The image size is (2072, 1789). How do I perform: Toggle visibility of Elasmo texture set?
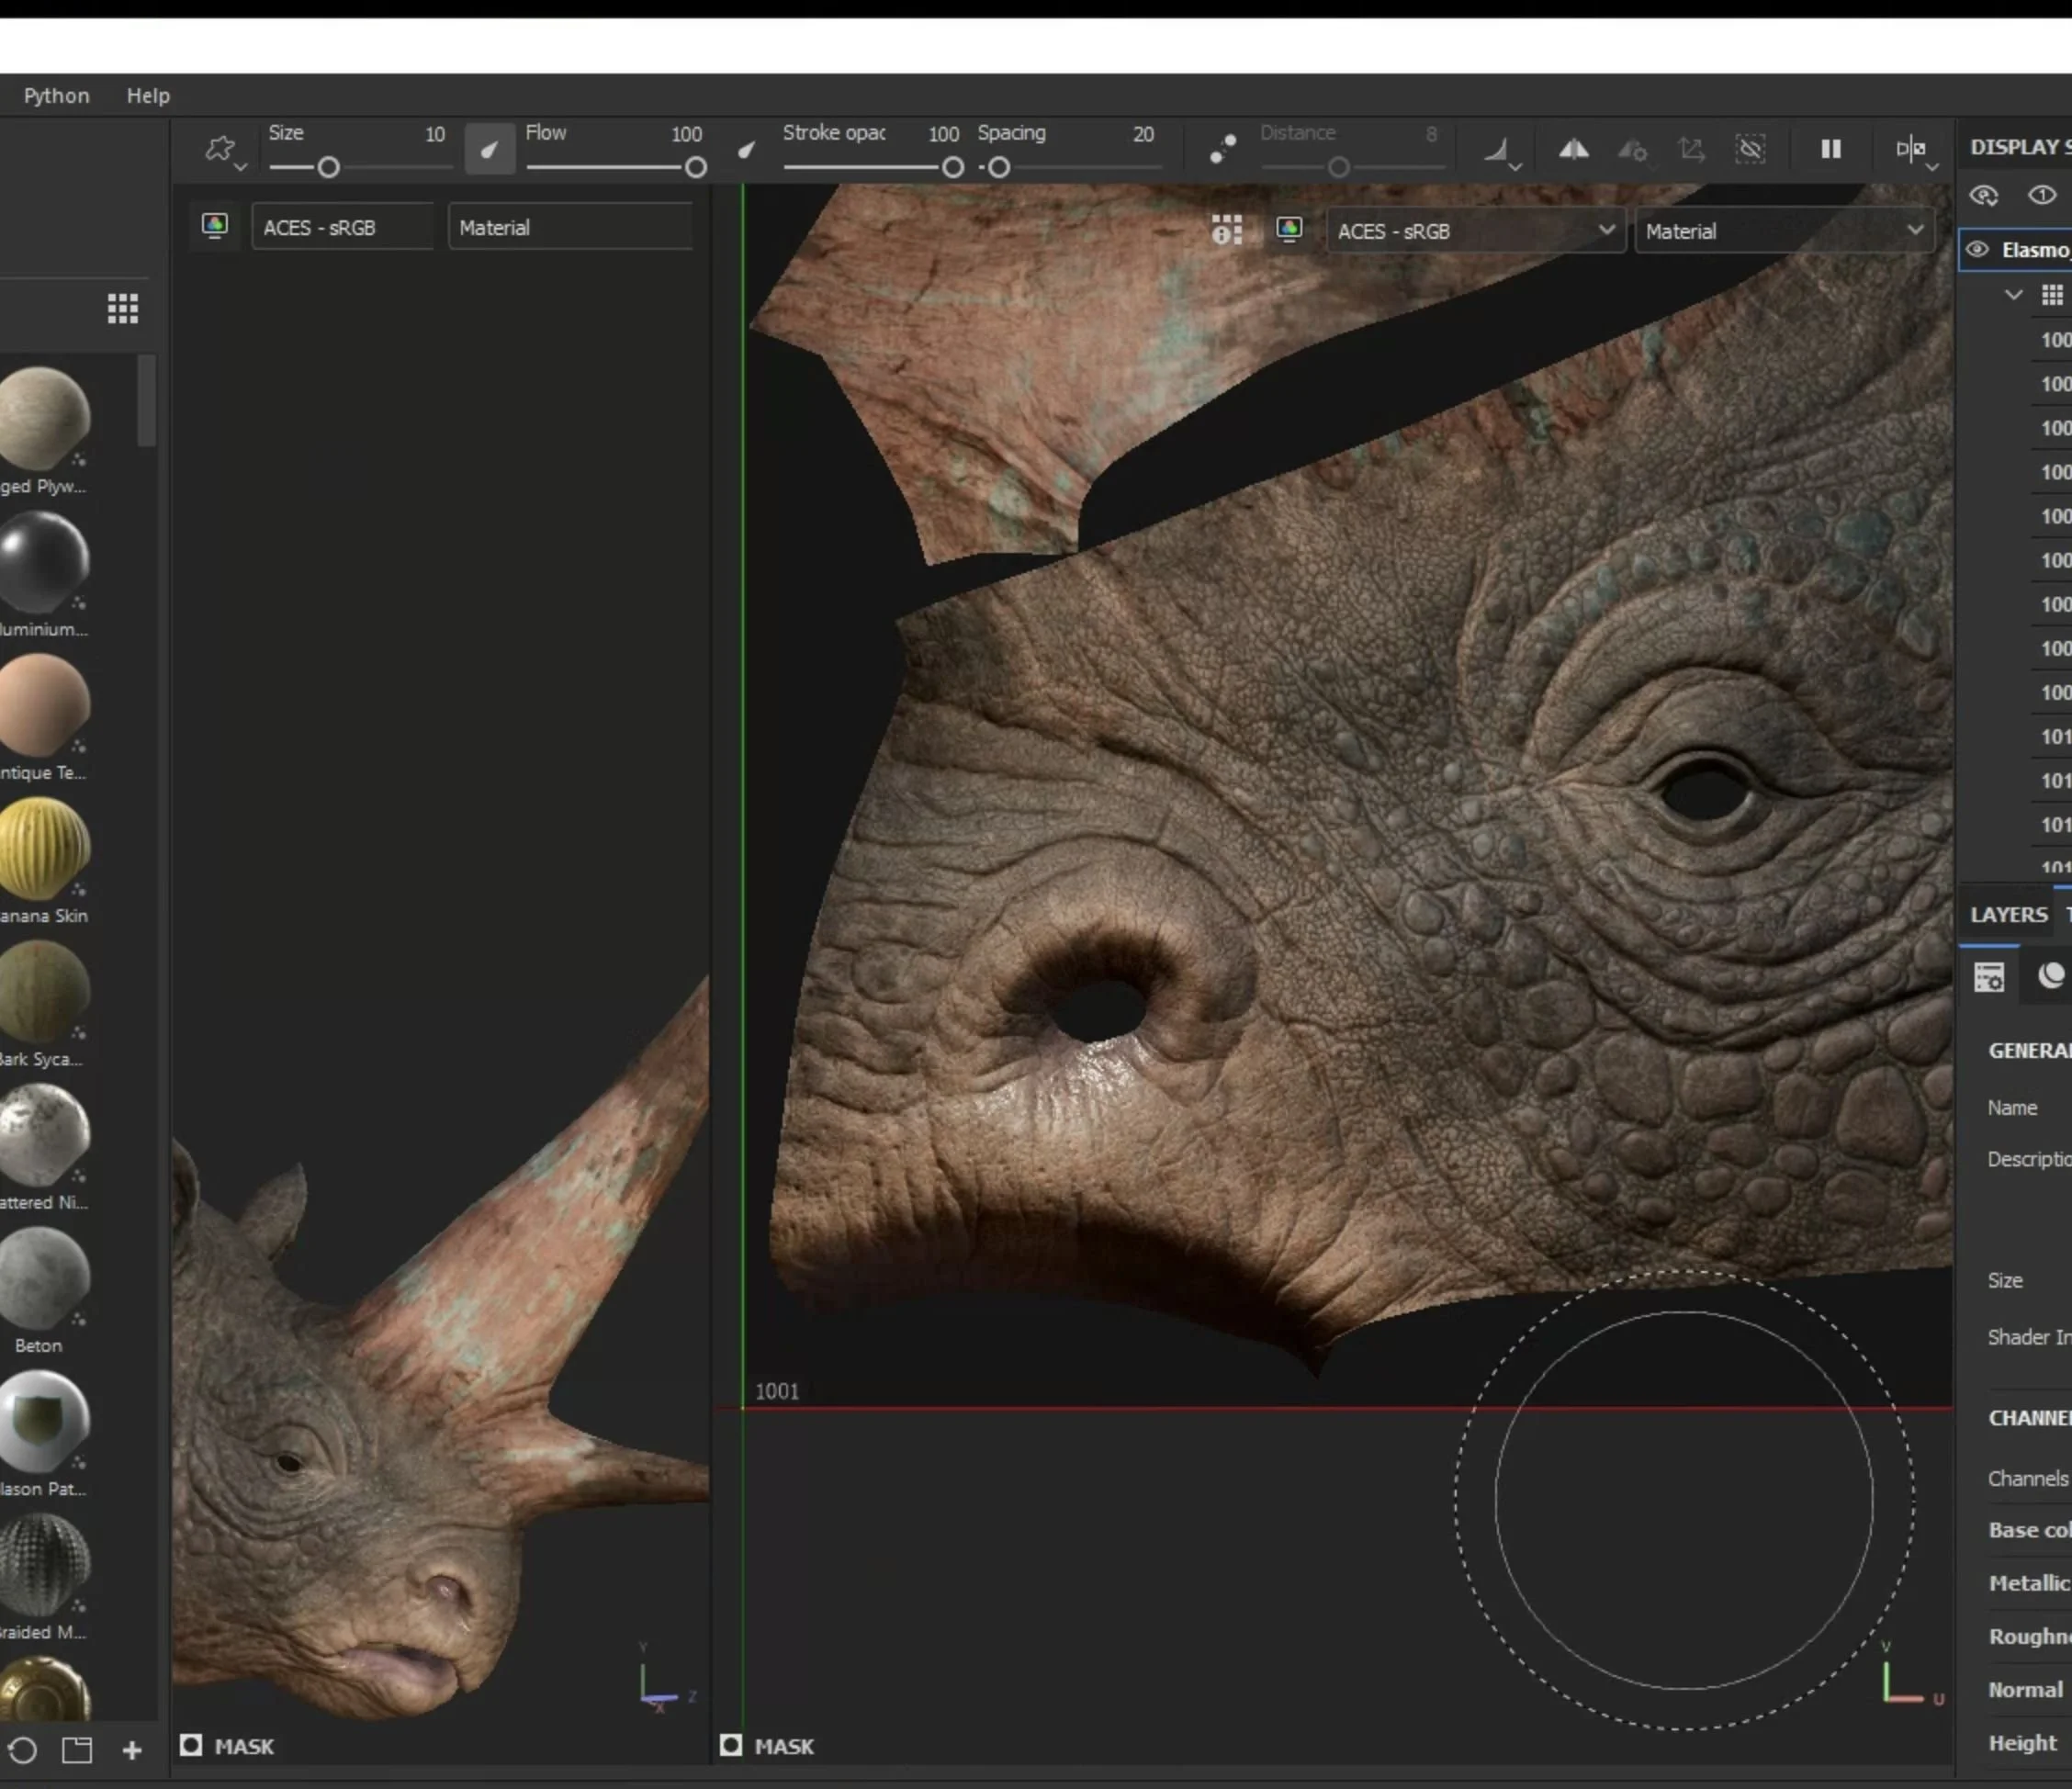coord(1977,250)
